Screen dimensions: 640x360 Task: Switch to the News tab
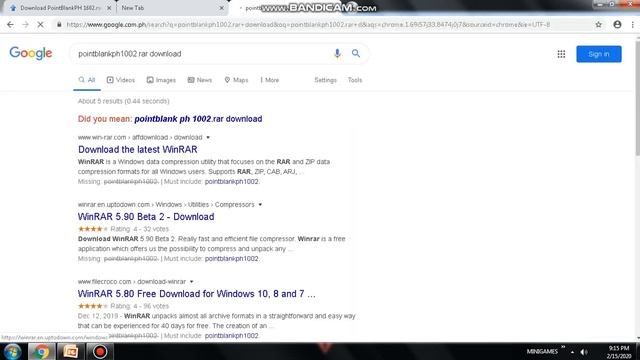200,80
